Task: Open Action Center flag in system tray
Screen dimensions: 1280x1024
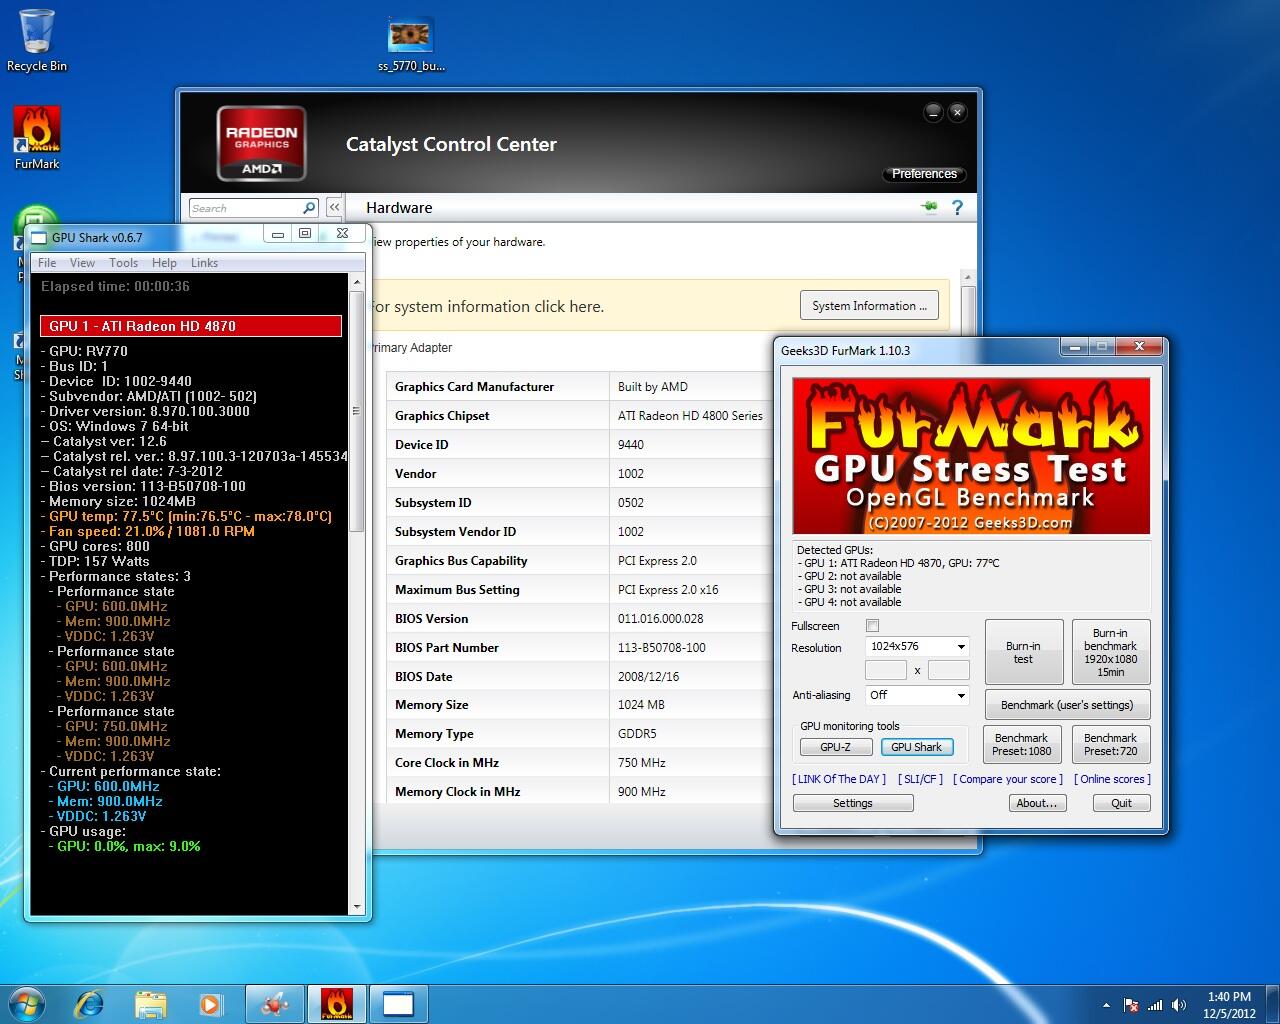Action: [x=1131, y=1005]
